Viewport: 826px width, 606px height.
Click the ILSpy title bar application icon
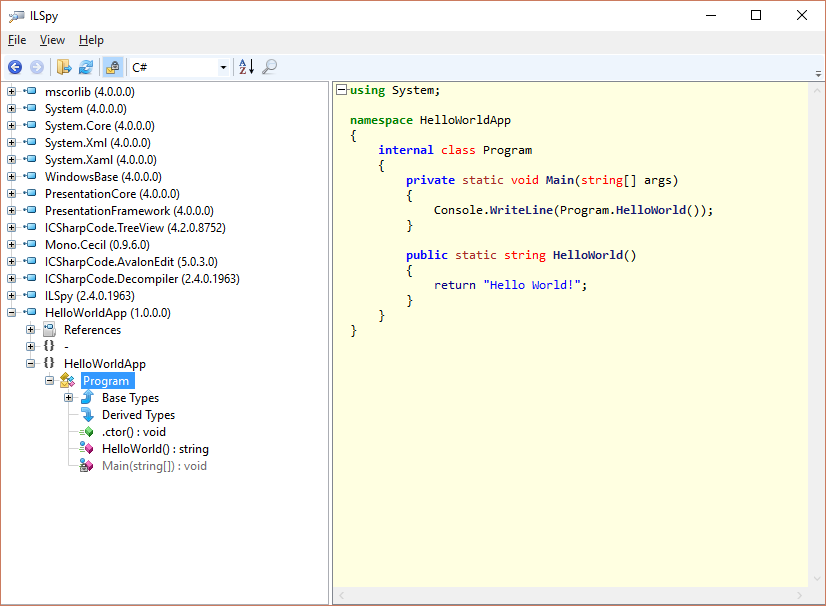(x=16, y=16)
